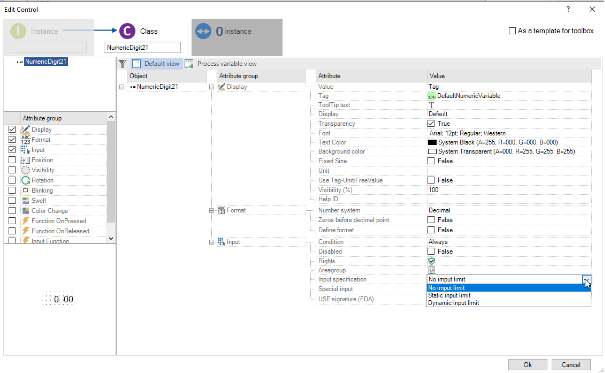Switch to Default view tab

[x=156, y=64]
